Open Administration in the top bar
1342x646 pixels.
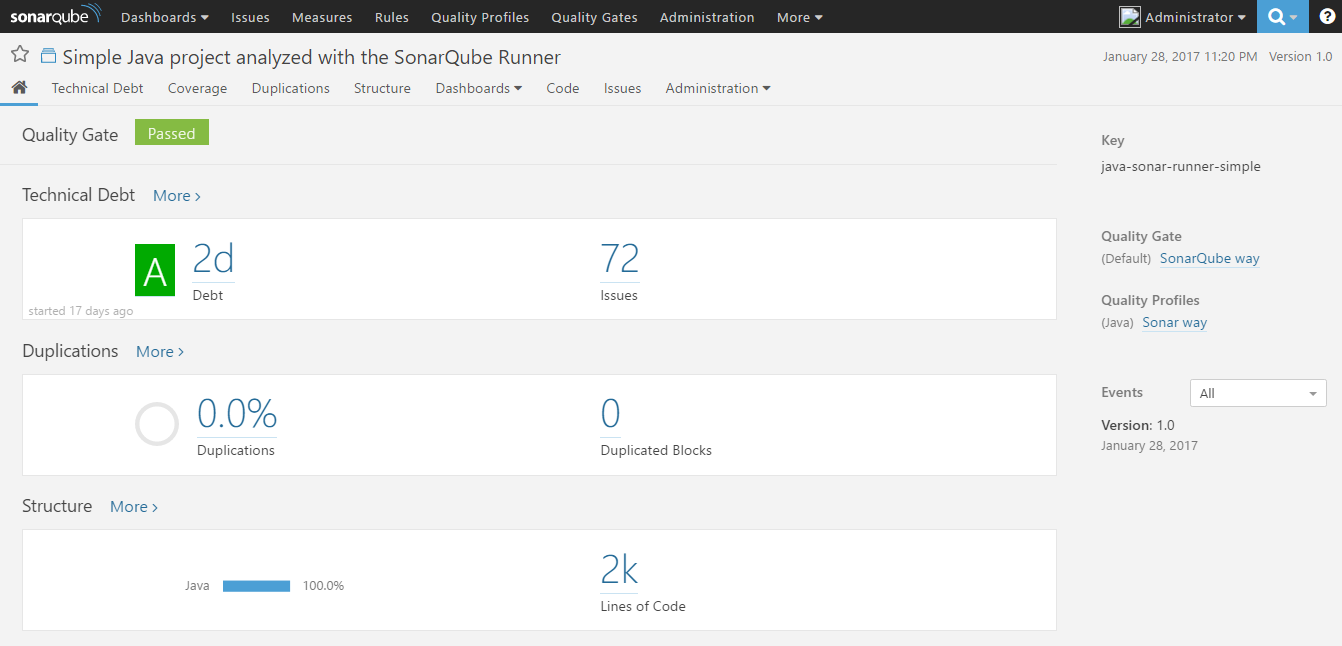pyautogui.click(x=707, y=17)
